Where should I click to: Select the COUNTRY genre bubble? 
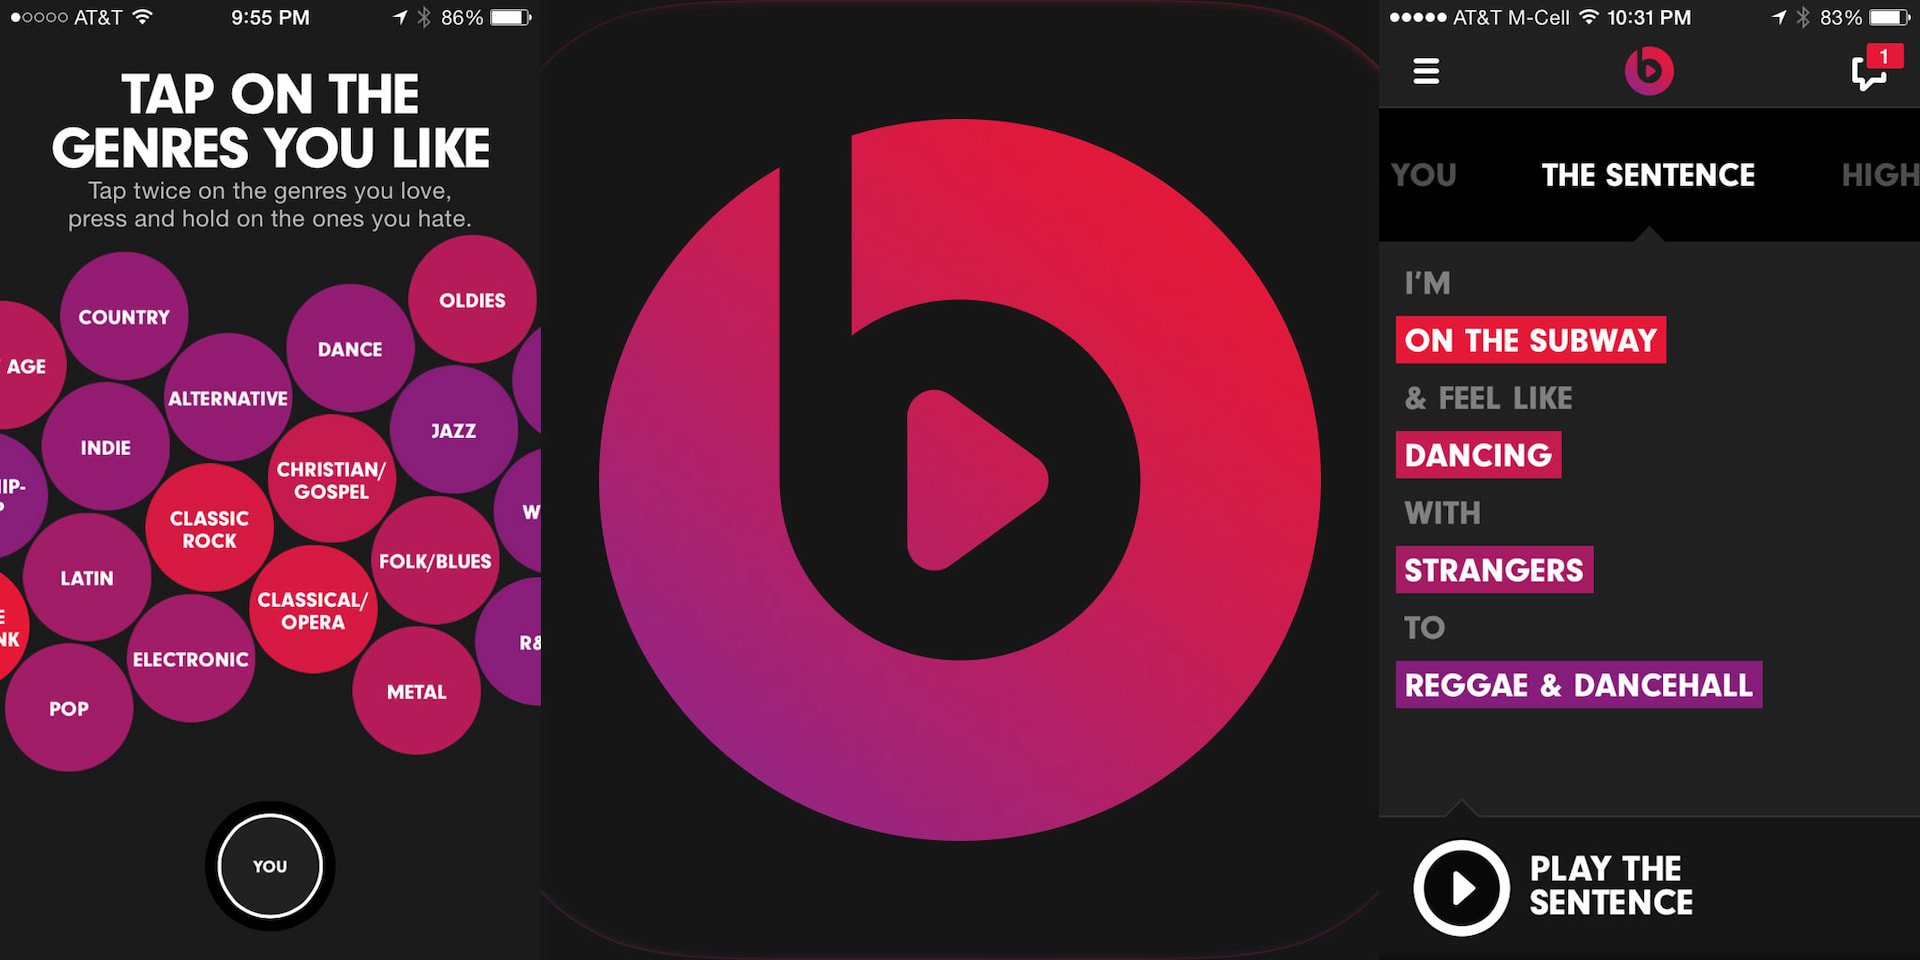coord(124,316)
